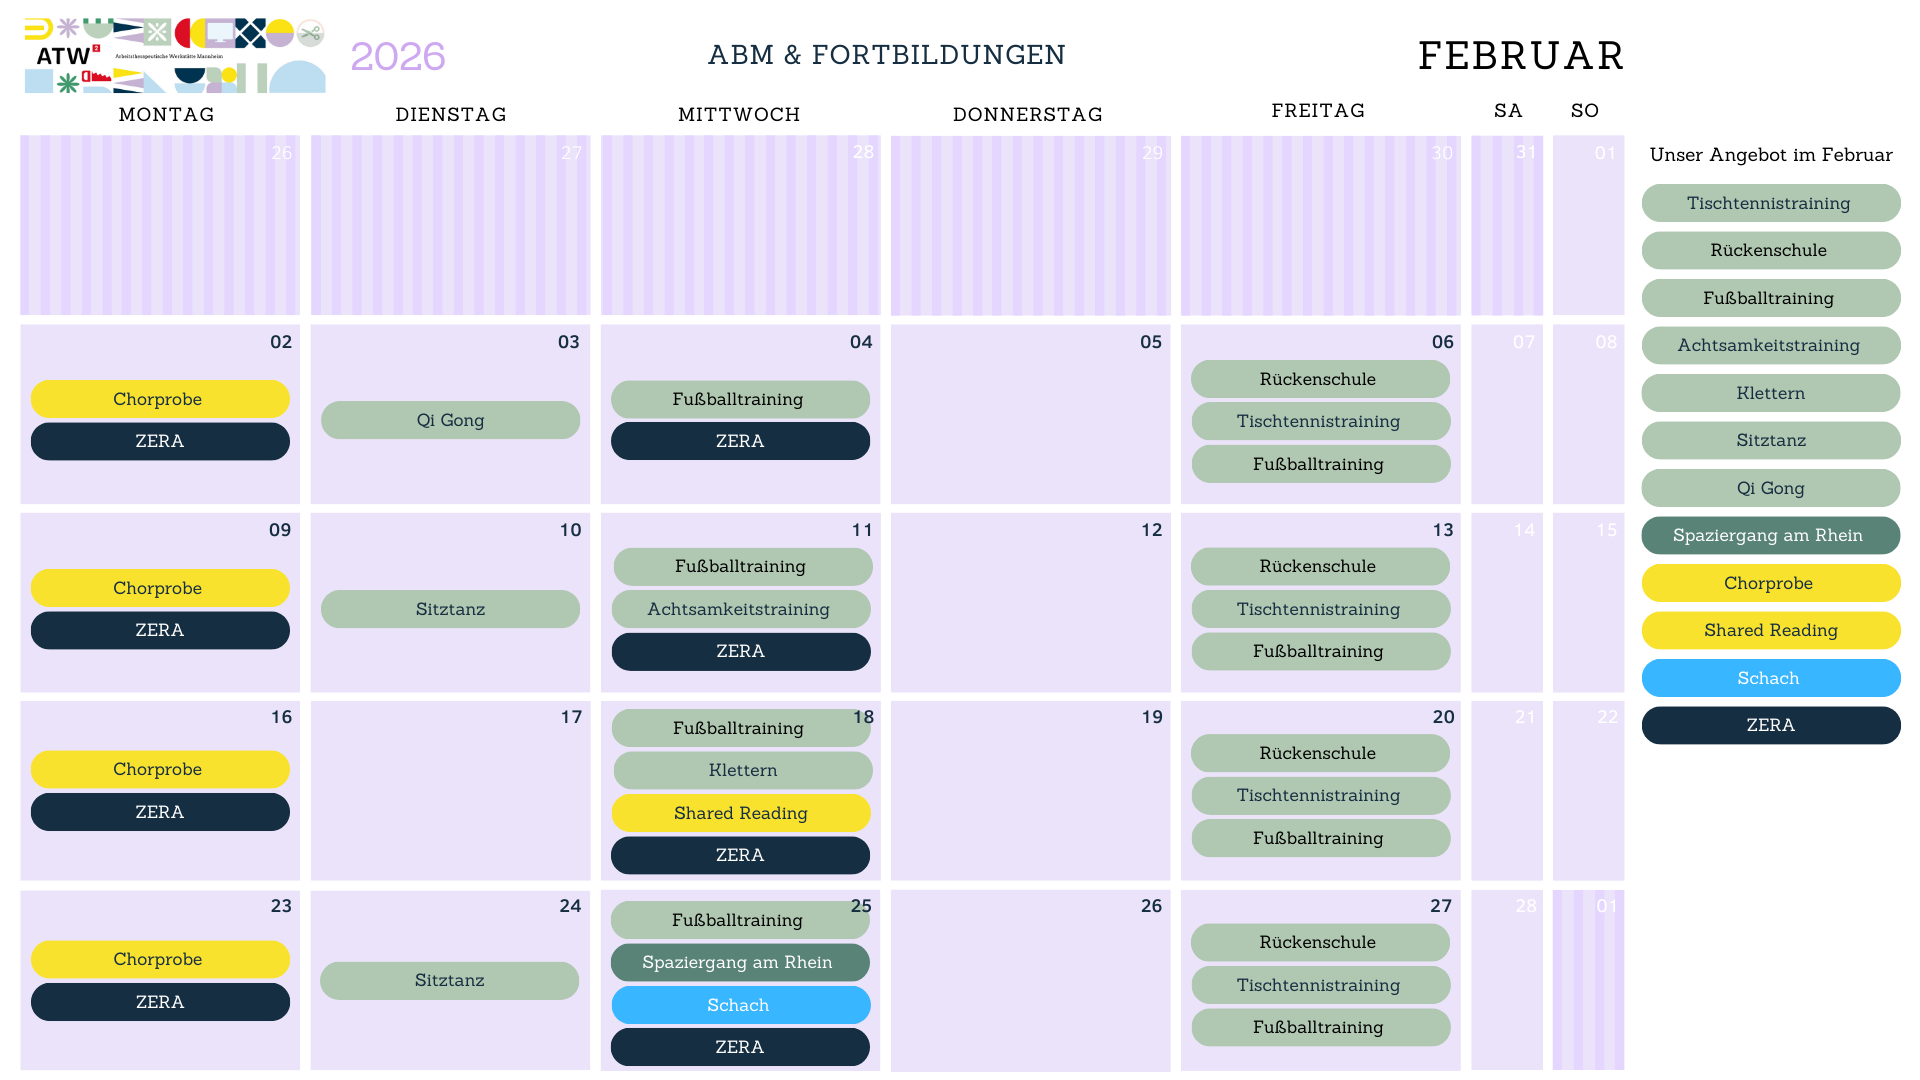Select Qi Gong in the Angebot legend
The height and width of the screenshot is (1080, 1920).
1770,488
